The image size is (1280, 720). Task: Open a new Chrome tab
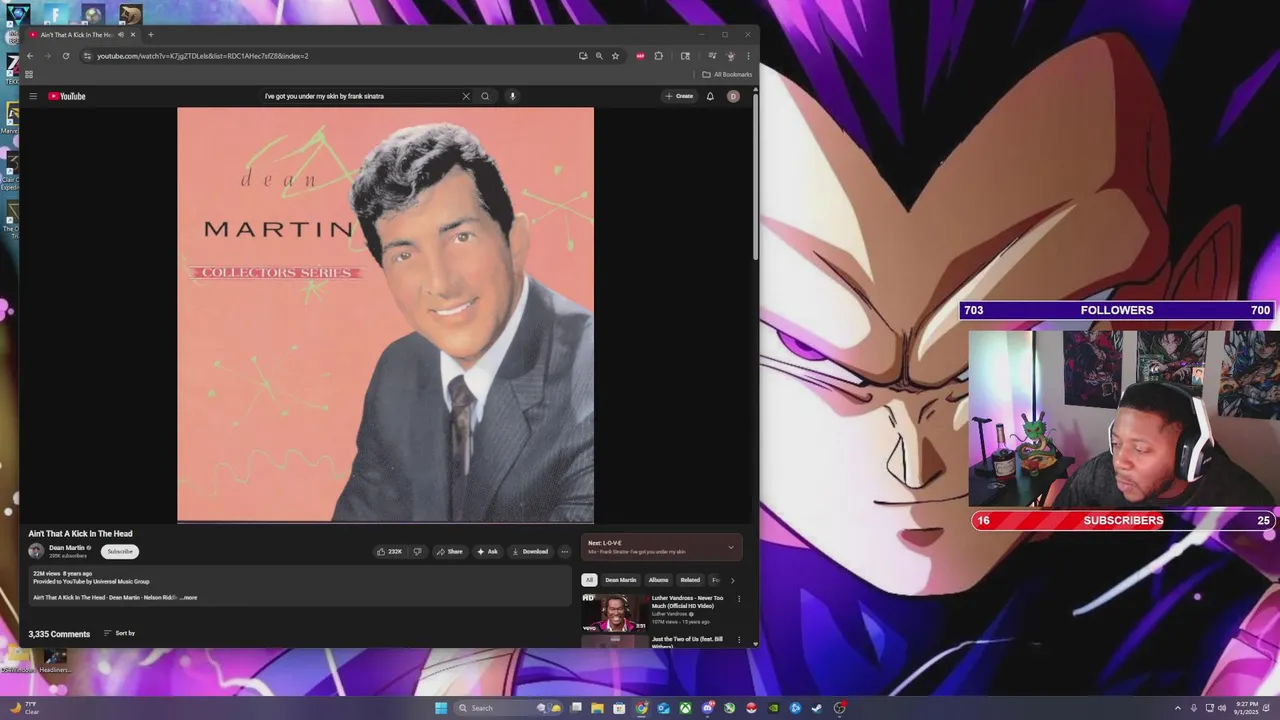click(x=151, y=35)
